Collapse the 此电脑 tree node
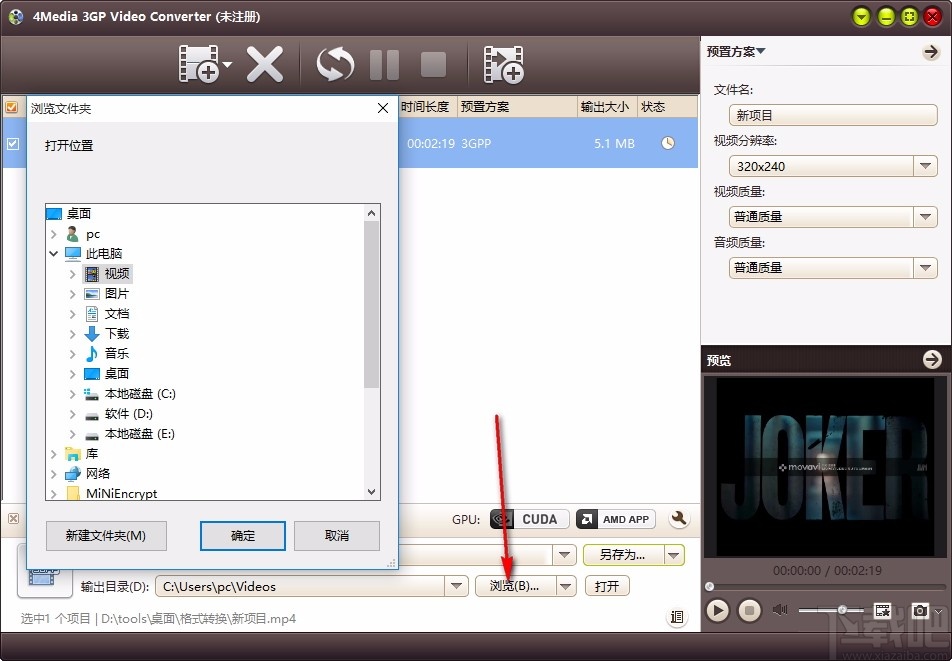952x661 pixels. point(54,253)
